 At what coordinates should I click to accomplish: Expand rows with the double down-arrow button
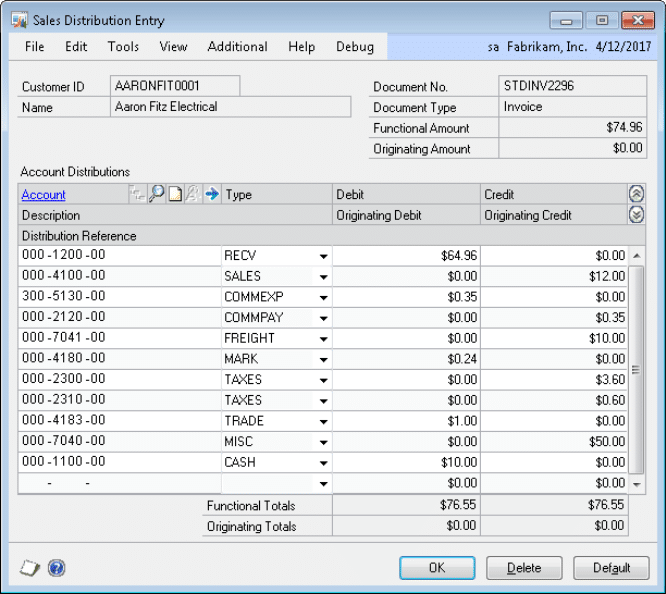tap(636, 215)
